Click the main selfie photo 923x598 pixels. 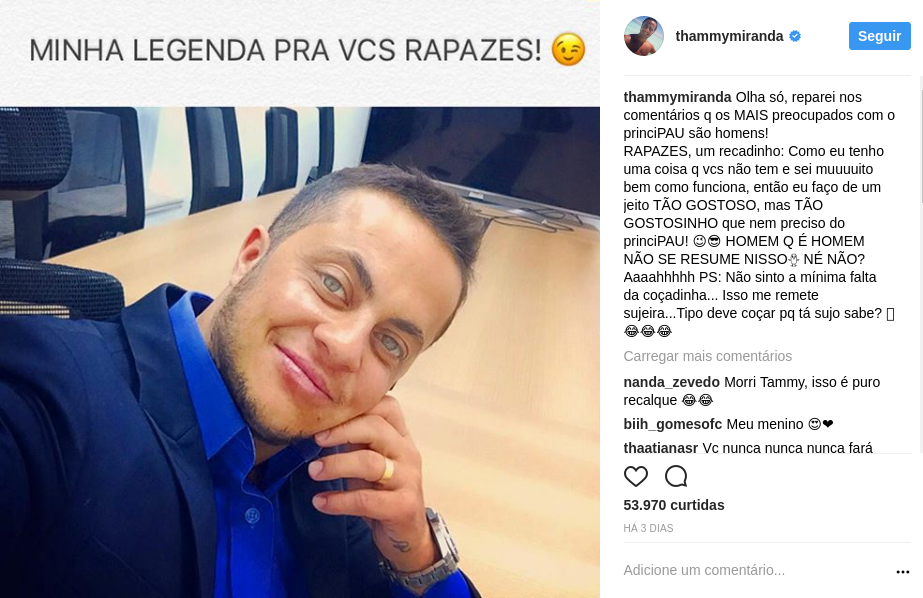pos(300,352)
